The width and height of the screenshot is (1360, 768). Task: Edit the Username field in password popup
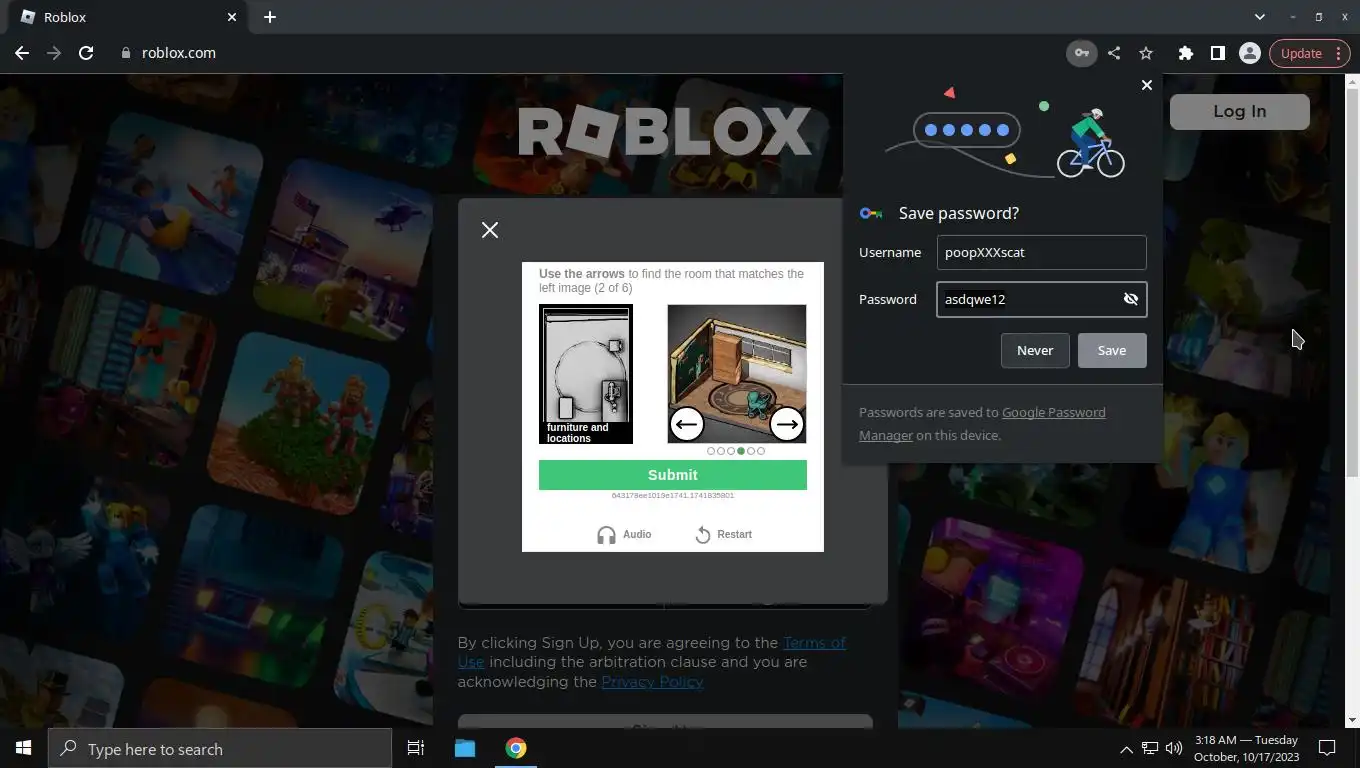pyautogui.click(x=1041, y=252)
